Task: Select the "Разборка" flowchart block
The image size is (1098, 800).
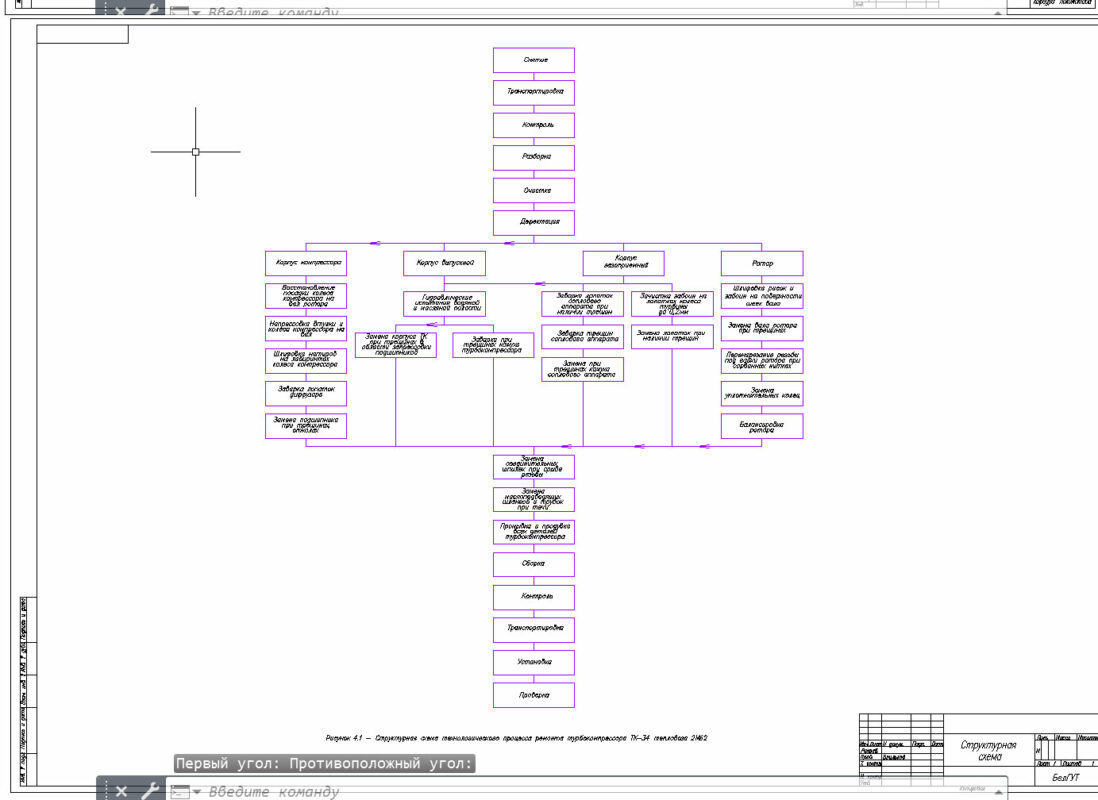Action: (534, 157)
